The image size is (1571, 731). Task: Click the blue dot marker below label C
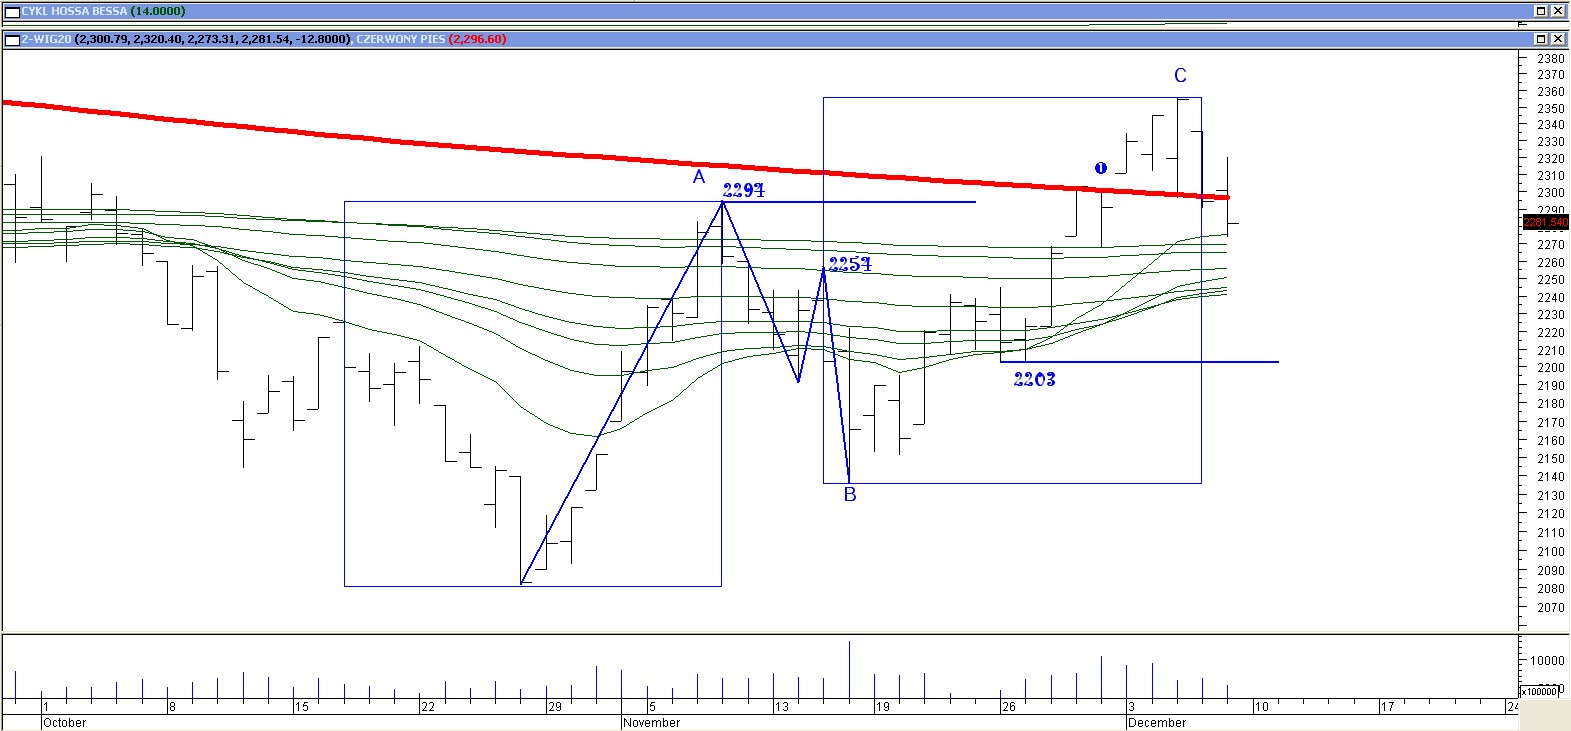tap(1101, 168)
